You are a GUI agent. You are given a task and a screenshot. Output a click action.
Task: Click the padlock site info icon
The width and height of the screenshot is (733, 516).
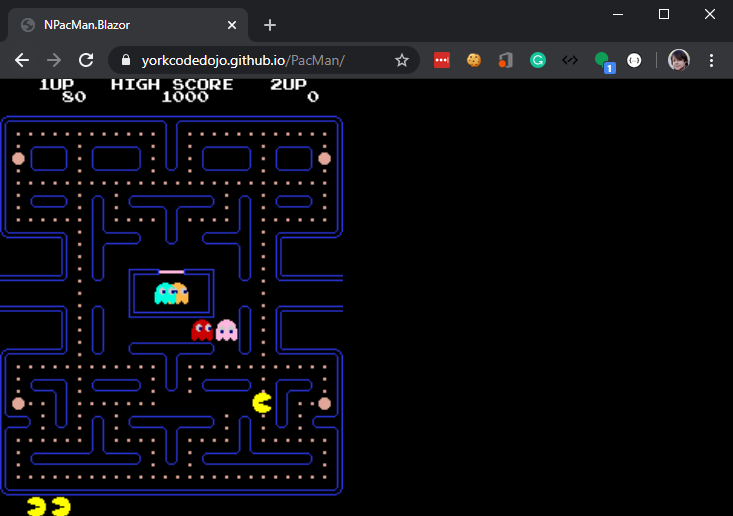pyautogui.click(x=126, y=60)
